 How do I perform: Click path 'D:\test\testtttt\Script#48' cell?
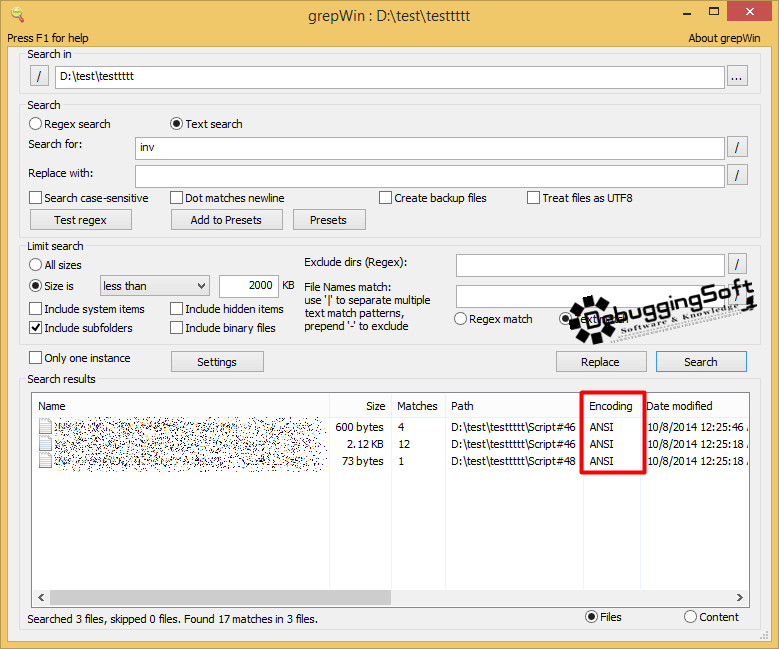tap(513, 461)
